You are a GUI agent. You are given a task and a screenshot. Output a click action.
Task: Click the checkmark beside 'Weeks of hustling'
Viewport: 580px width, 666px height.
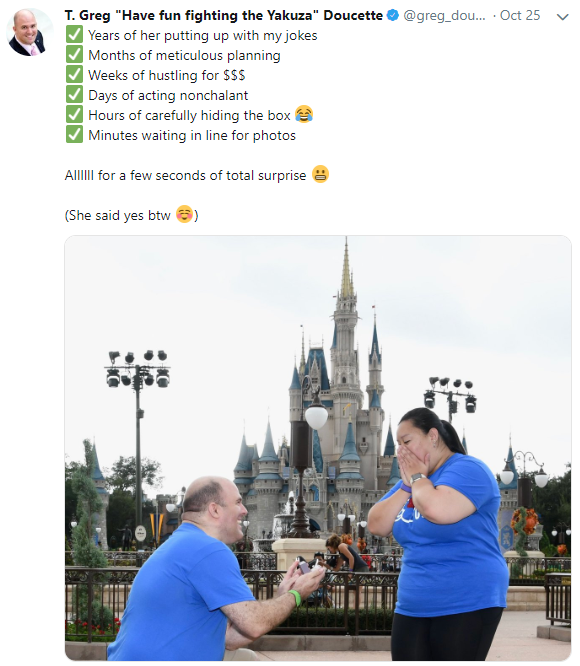click(x=74, y=74)
